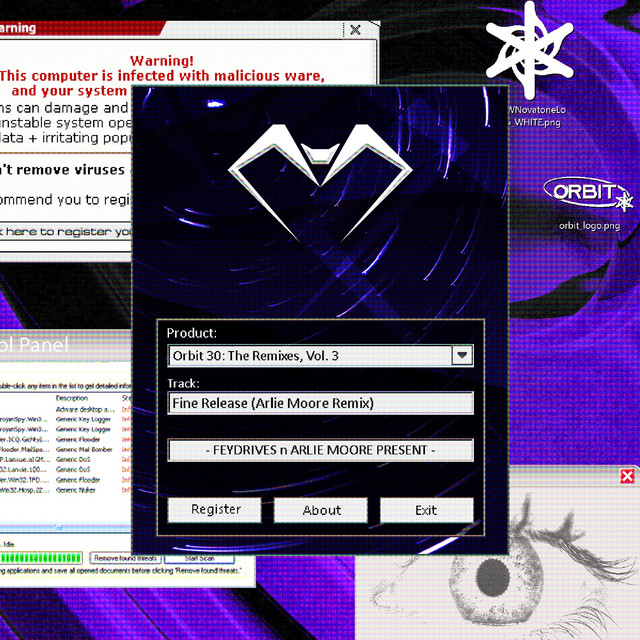Click the white winged logo in the dialog
The height and width of the screenshot is (640, 640).
[x=318, y=177]
